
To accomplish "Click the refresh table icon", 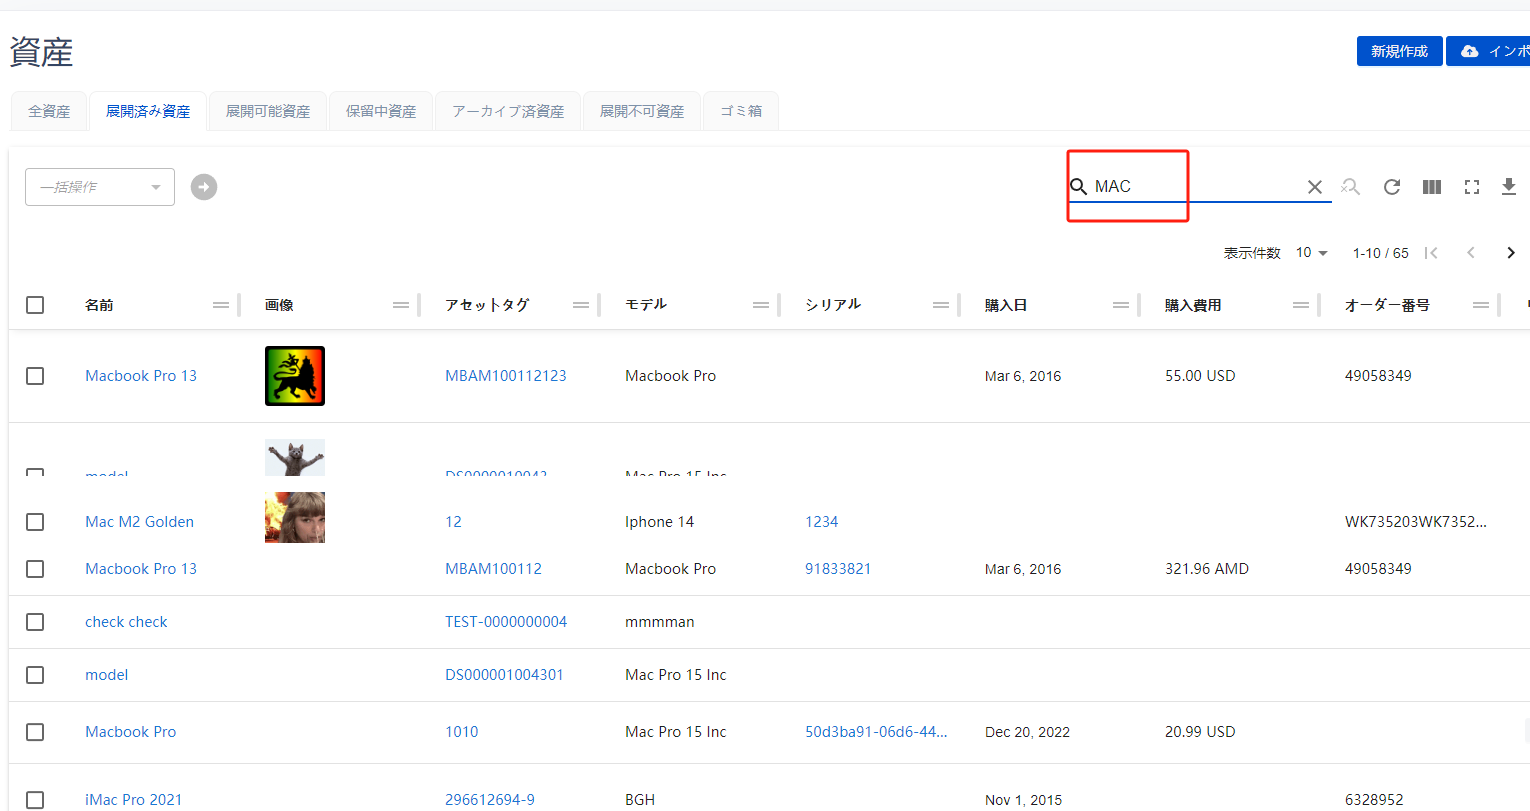I will coord(1391,187).
